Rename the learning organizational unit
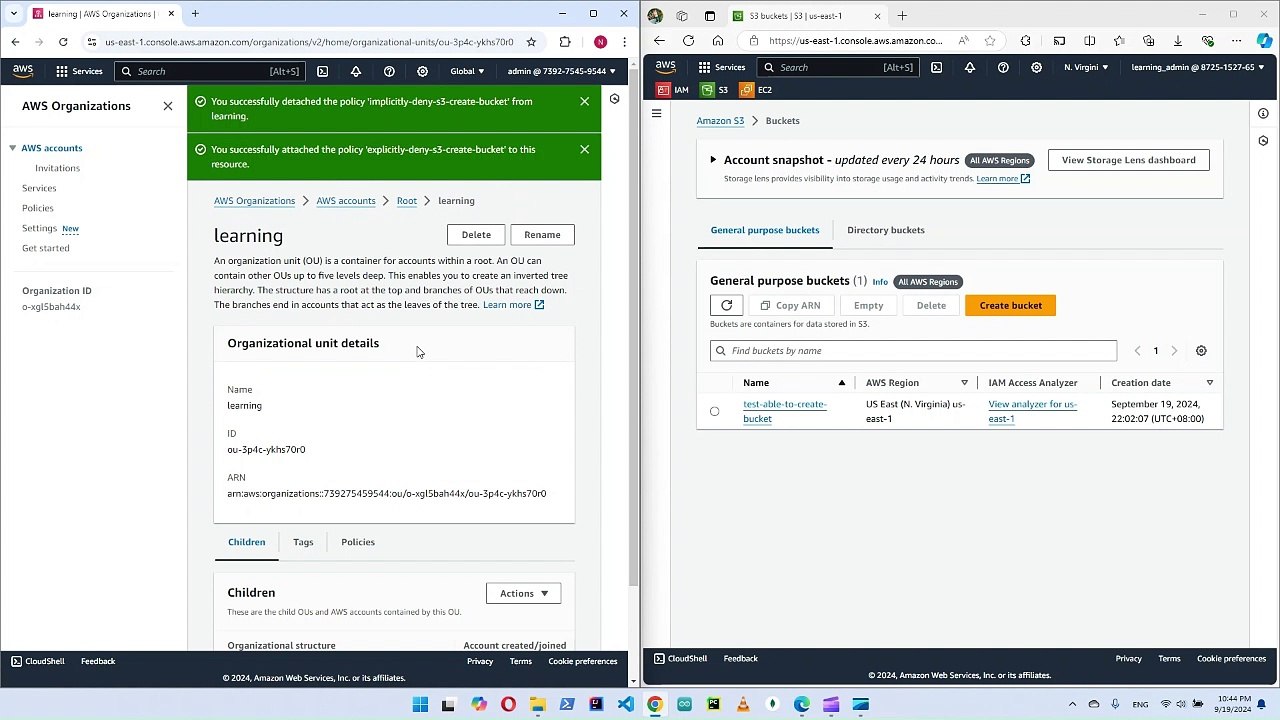Screen dimensions: 1280x720 (x=542, y=235)
